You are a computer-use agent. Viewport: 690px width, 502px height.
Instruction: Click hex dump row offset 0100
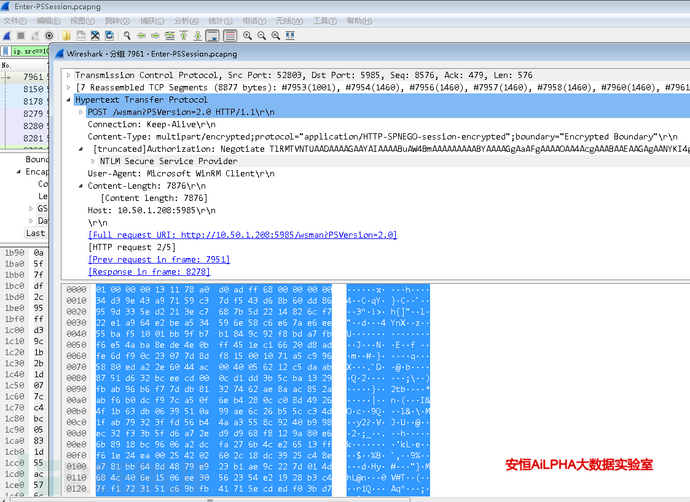point(76,467)
